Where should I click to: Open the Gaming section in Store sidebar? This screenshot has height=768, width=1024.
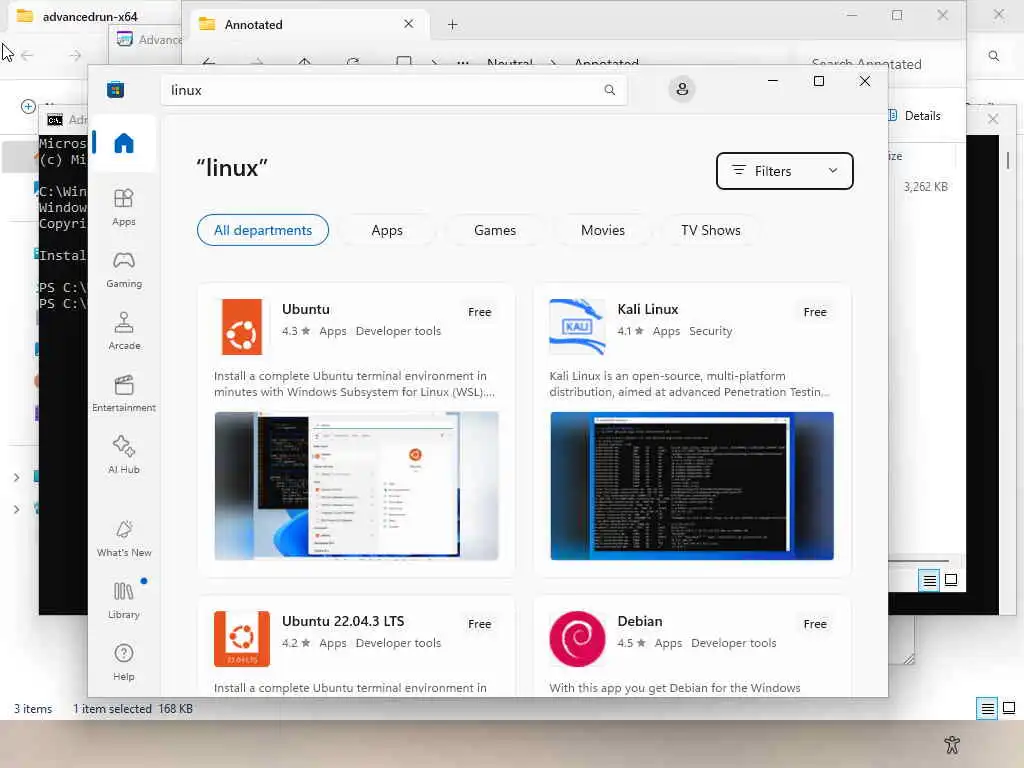[x=123, y=269]
